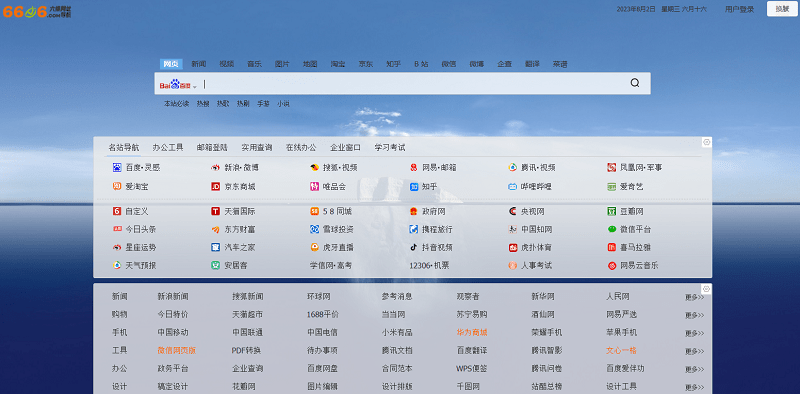
Task: Open settings gear of the 名站导航 panel
Action: [707, 142]
